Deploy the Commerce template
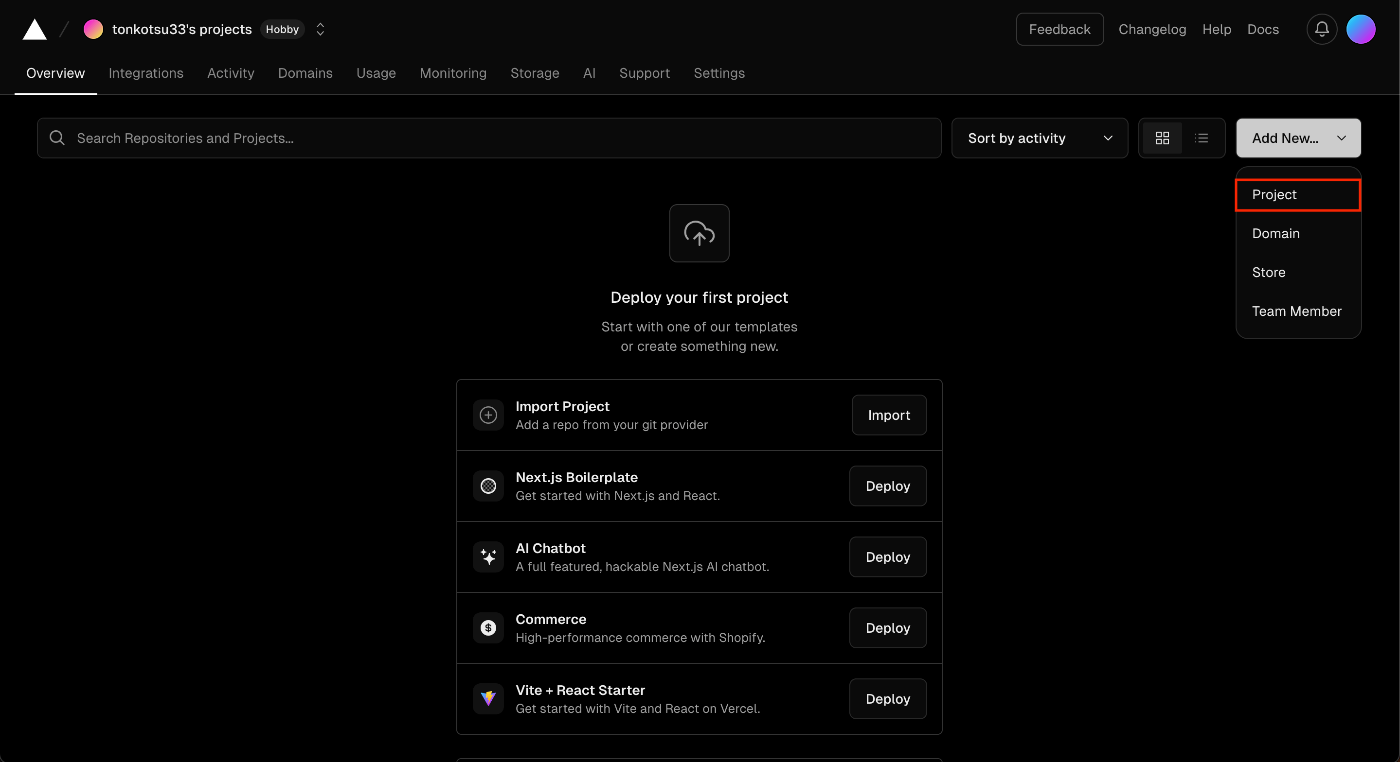The width and height of the screenshot is (1400, 762). (x=888, y=628)
